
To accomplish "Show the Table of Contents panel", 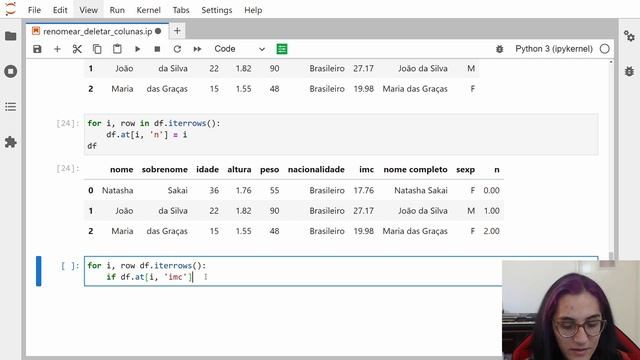I will pyautogui.click(x=11, y=107).
